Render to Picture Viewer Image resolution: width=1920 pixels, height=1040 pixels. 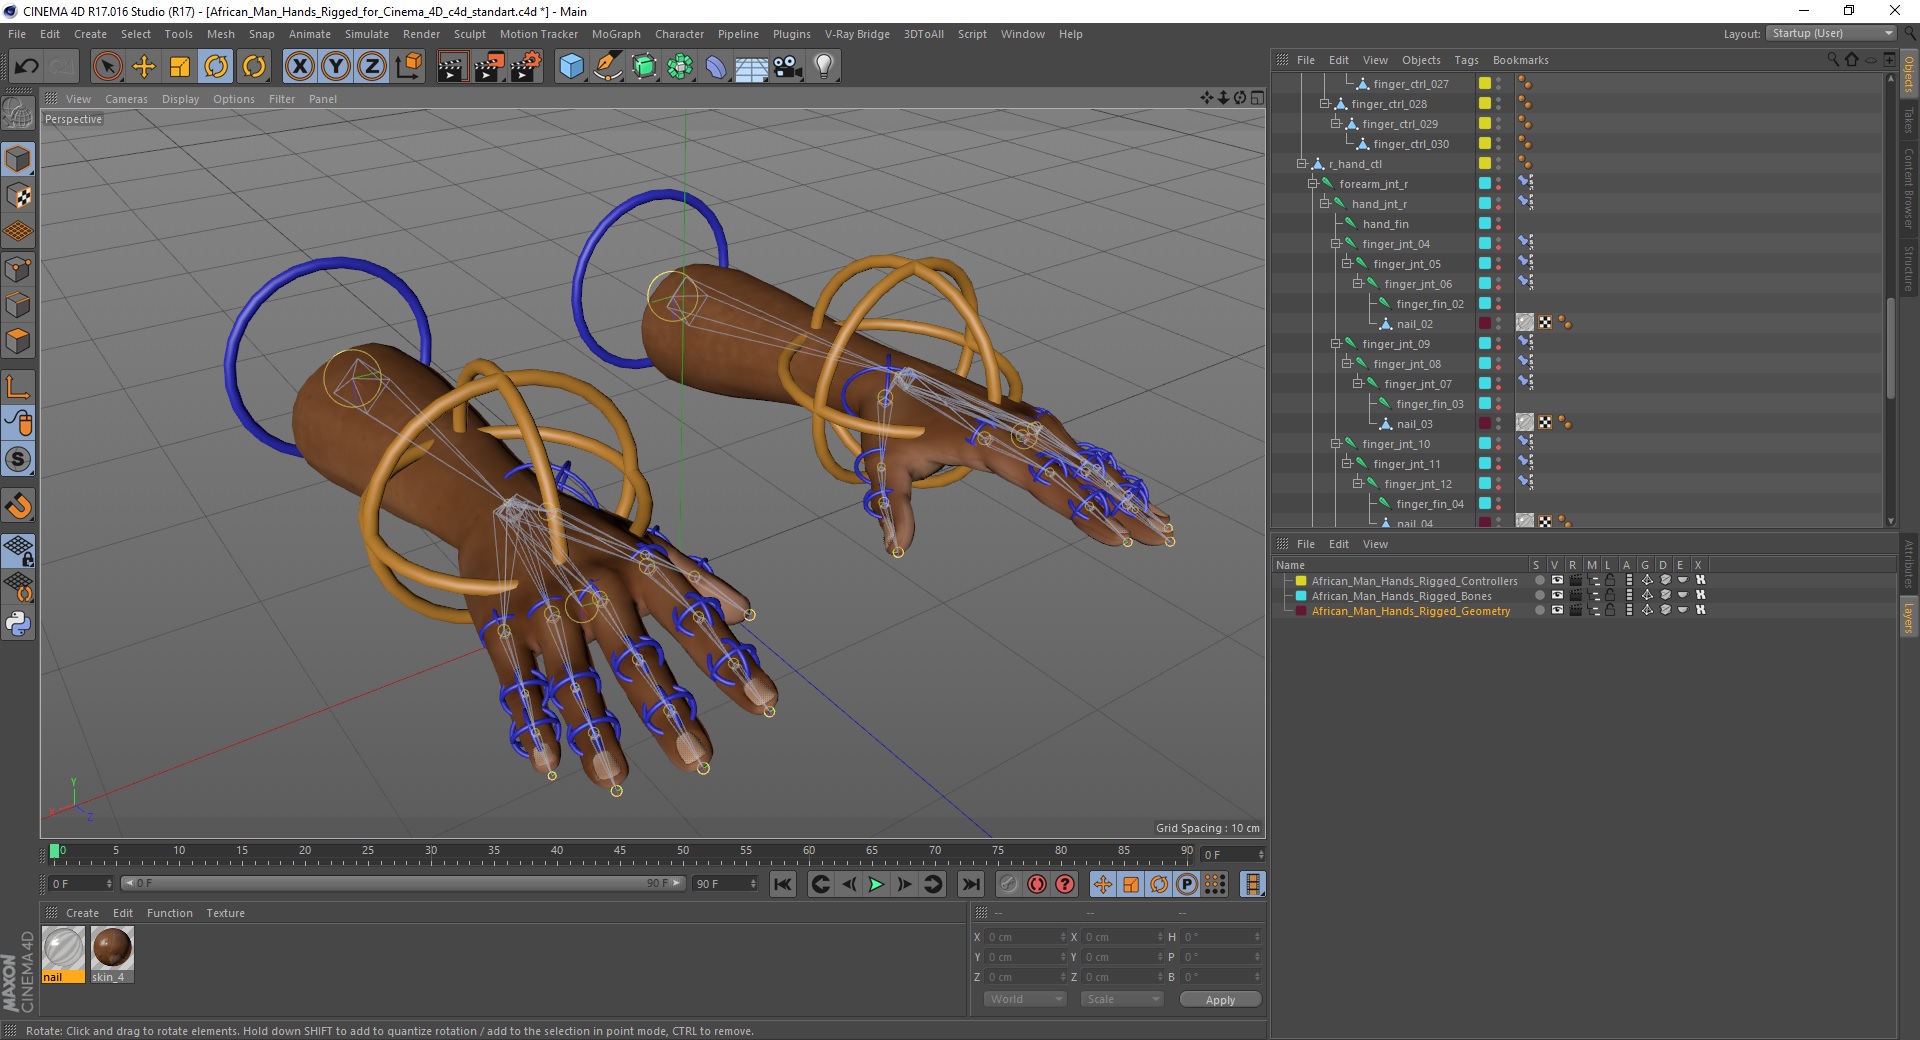coord(489,67)
